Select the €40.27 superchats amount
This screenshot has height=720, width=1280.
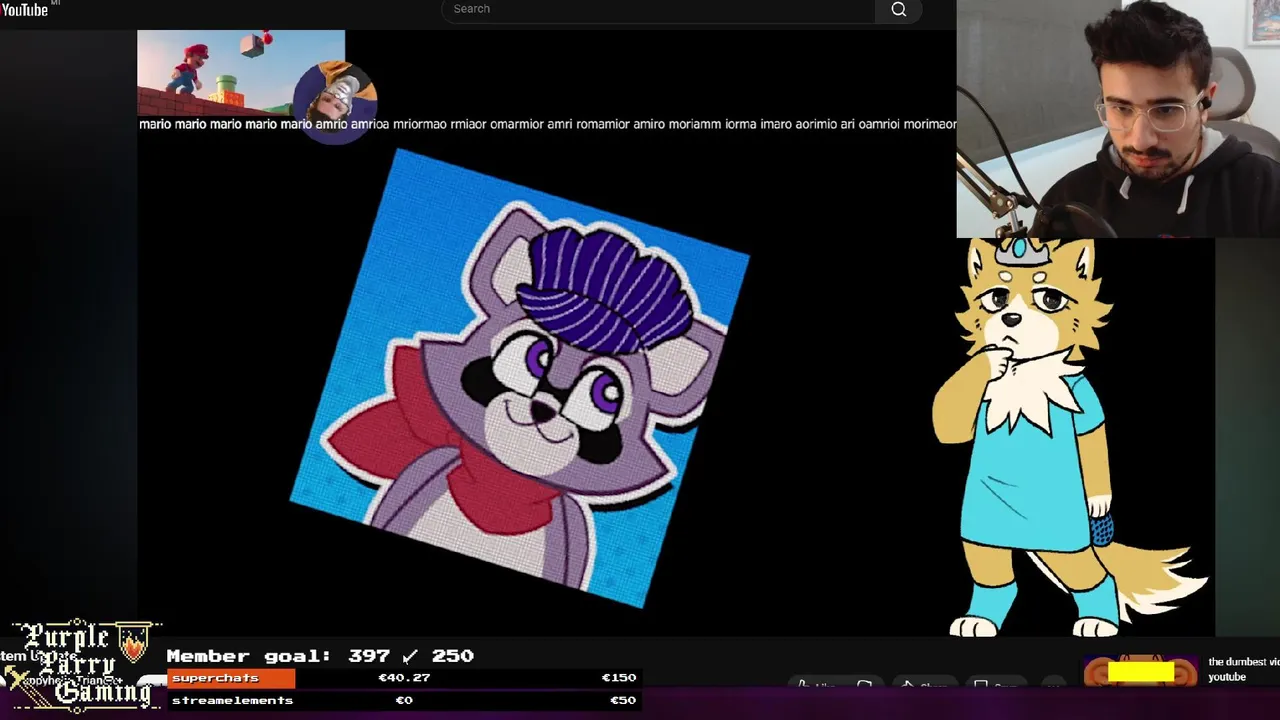(404, 678)
